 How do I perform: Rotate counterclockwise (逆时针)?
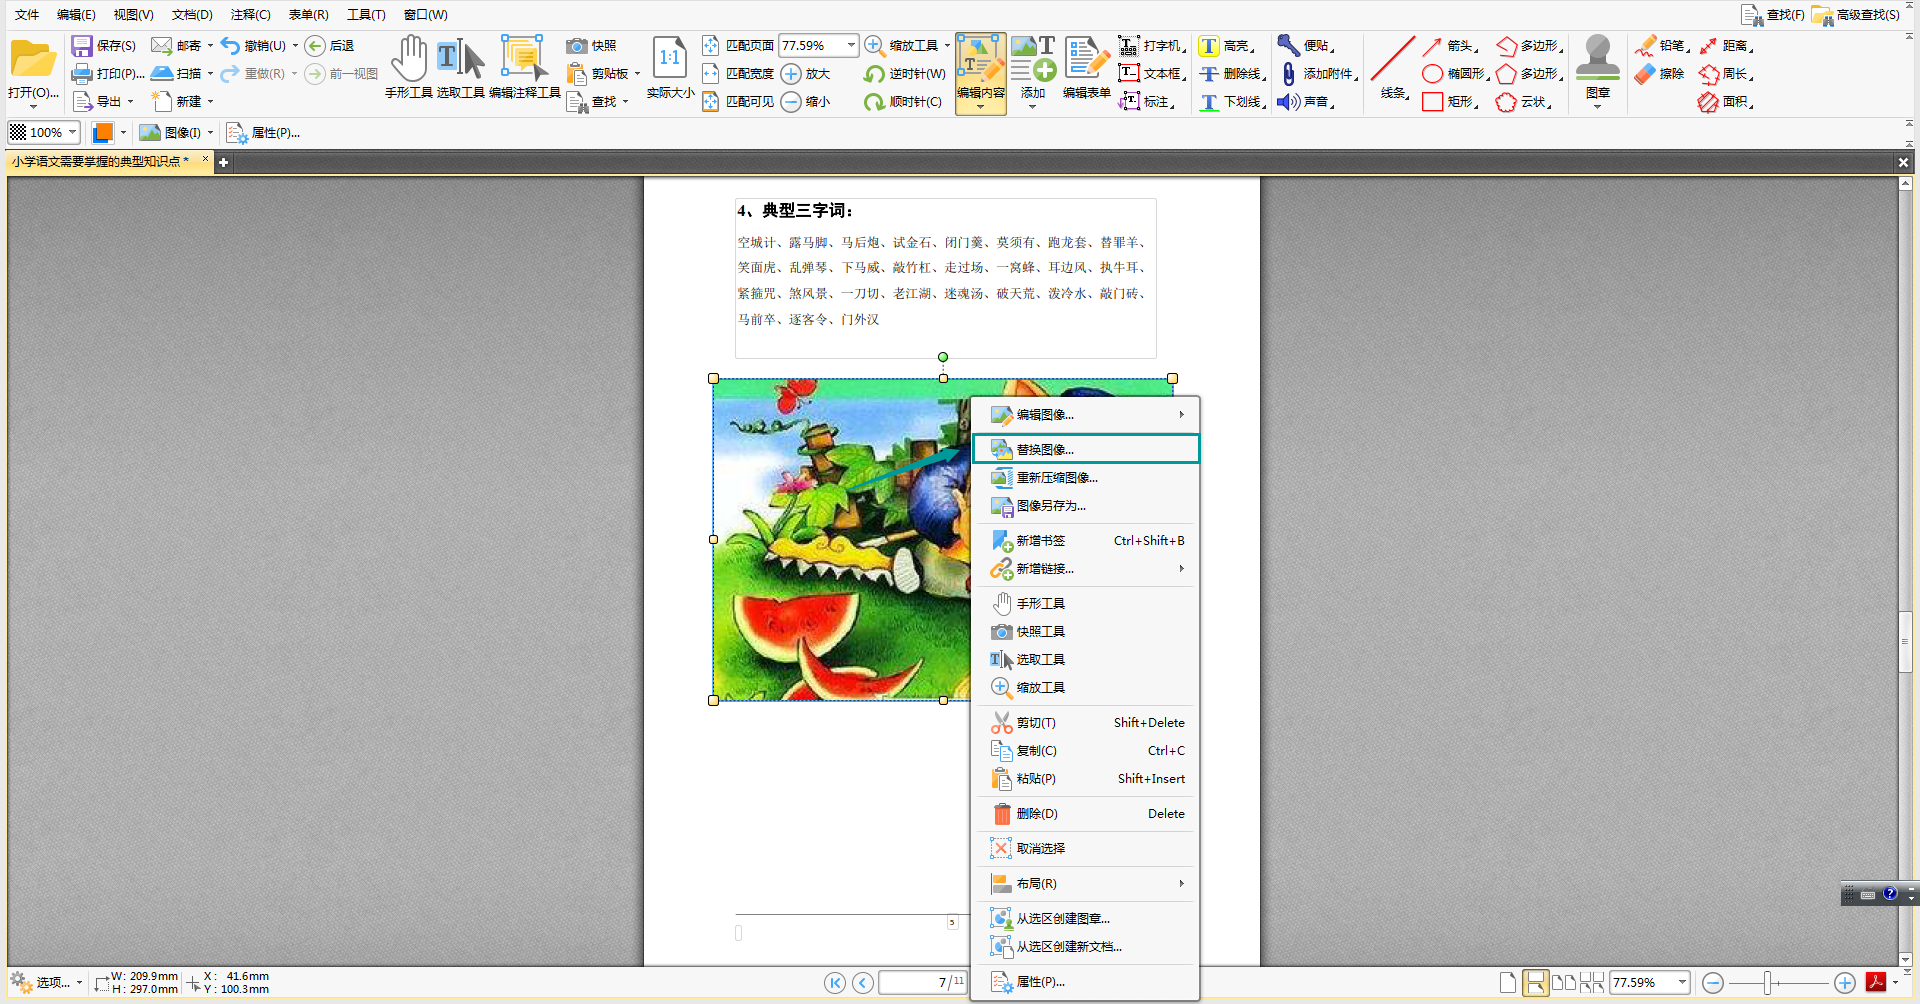(904, 74)
